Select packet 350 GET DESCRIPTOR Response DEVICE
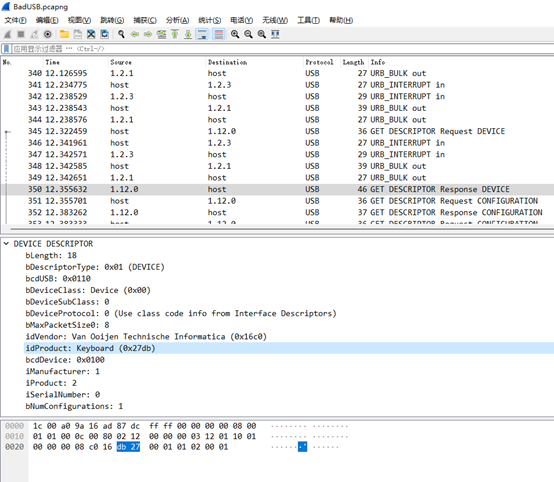Image resolution: width=554 pixels, height=482 pixels. coord(277,189)
